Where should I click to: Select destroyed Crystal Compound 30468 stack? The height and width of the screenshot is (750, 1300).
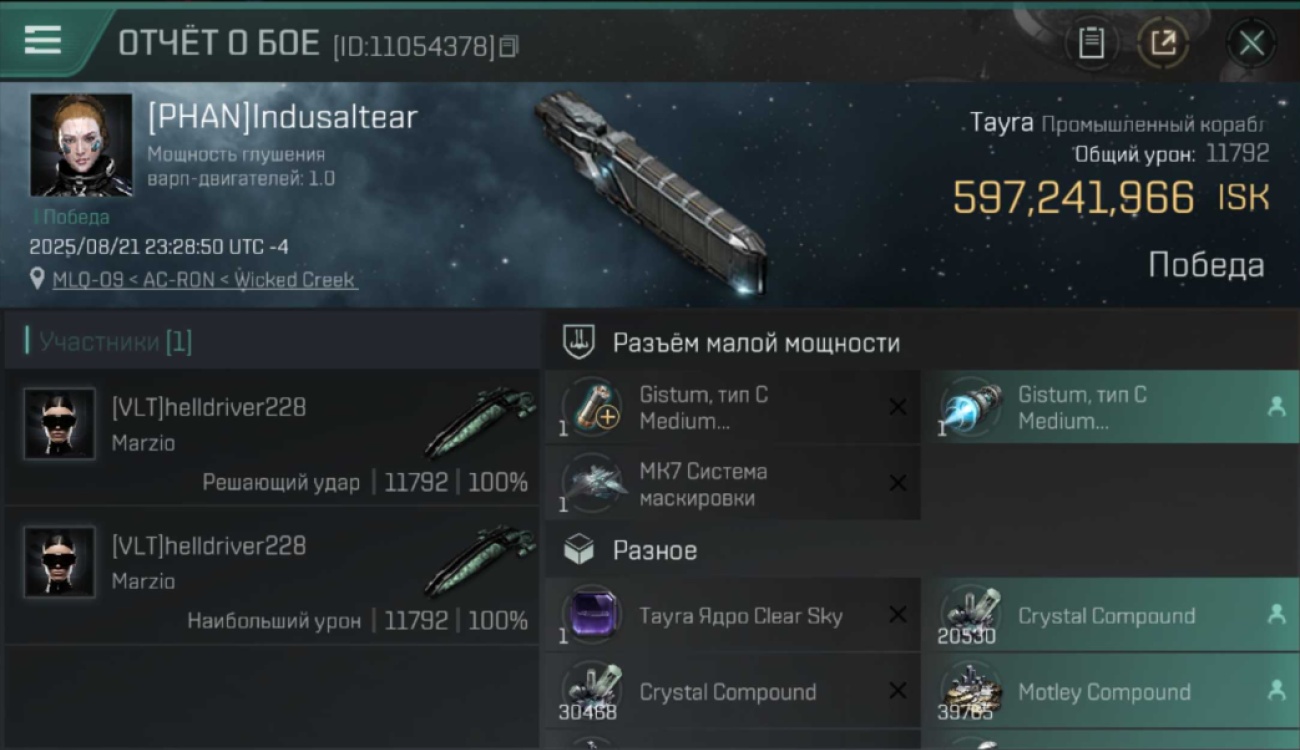(733, 692)
